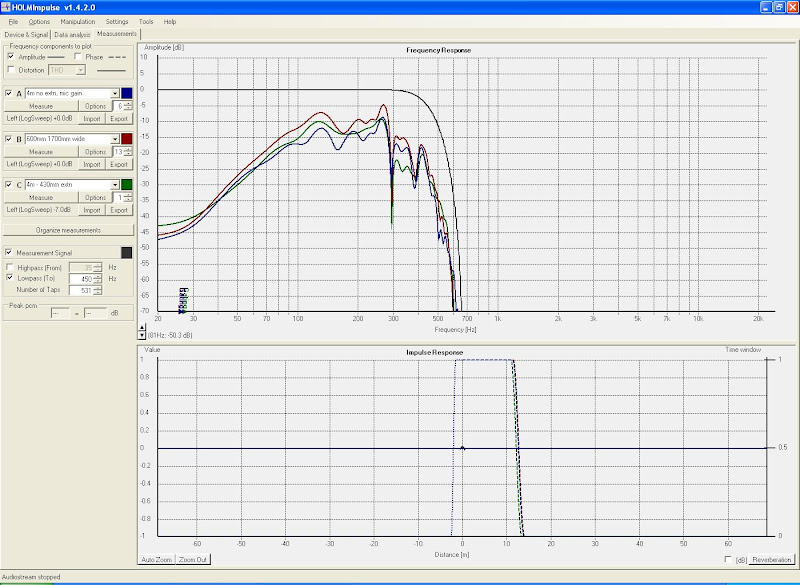Image resolution: width=800 pixels, height=585 pixels.
Task: Toggle the Measurement Signal checkbox
Action: pyautogui.click(x=9, y=252)
